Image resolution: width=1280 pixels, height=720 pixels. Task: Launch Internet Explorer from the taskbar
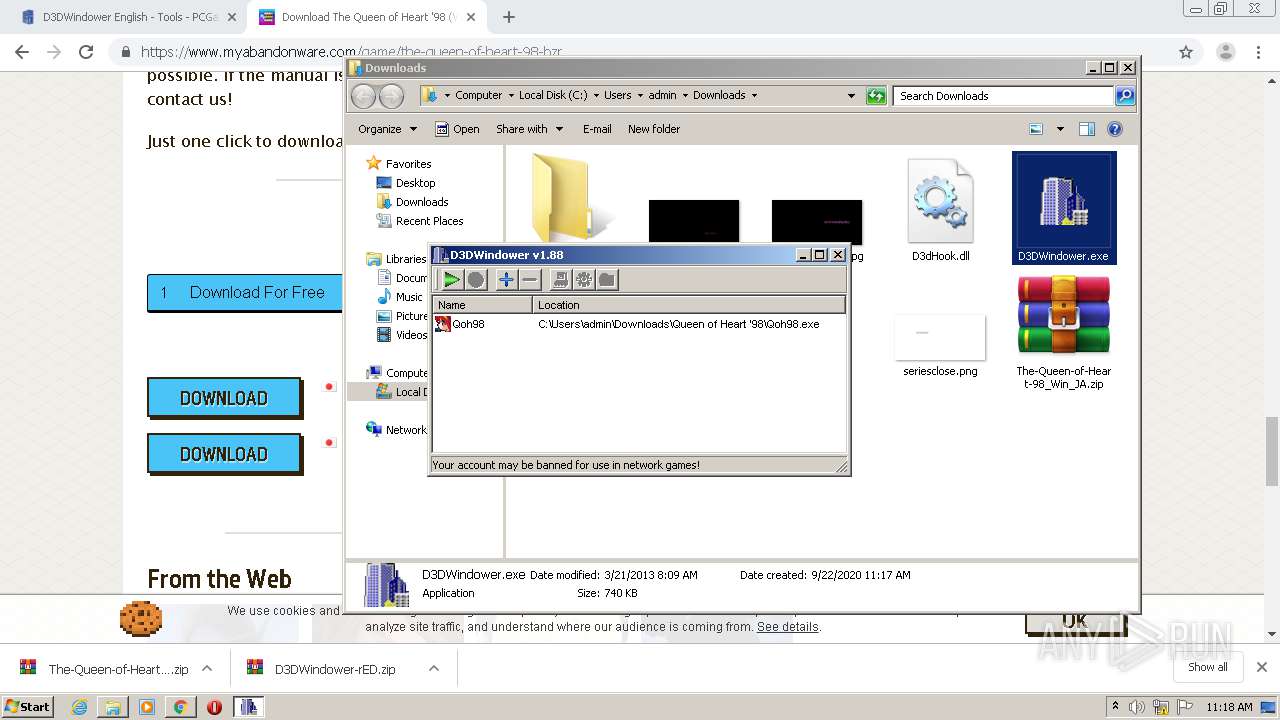pyautogui.click(x=80, y=707)
